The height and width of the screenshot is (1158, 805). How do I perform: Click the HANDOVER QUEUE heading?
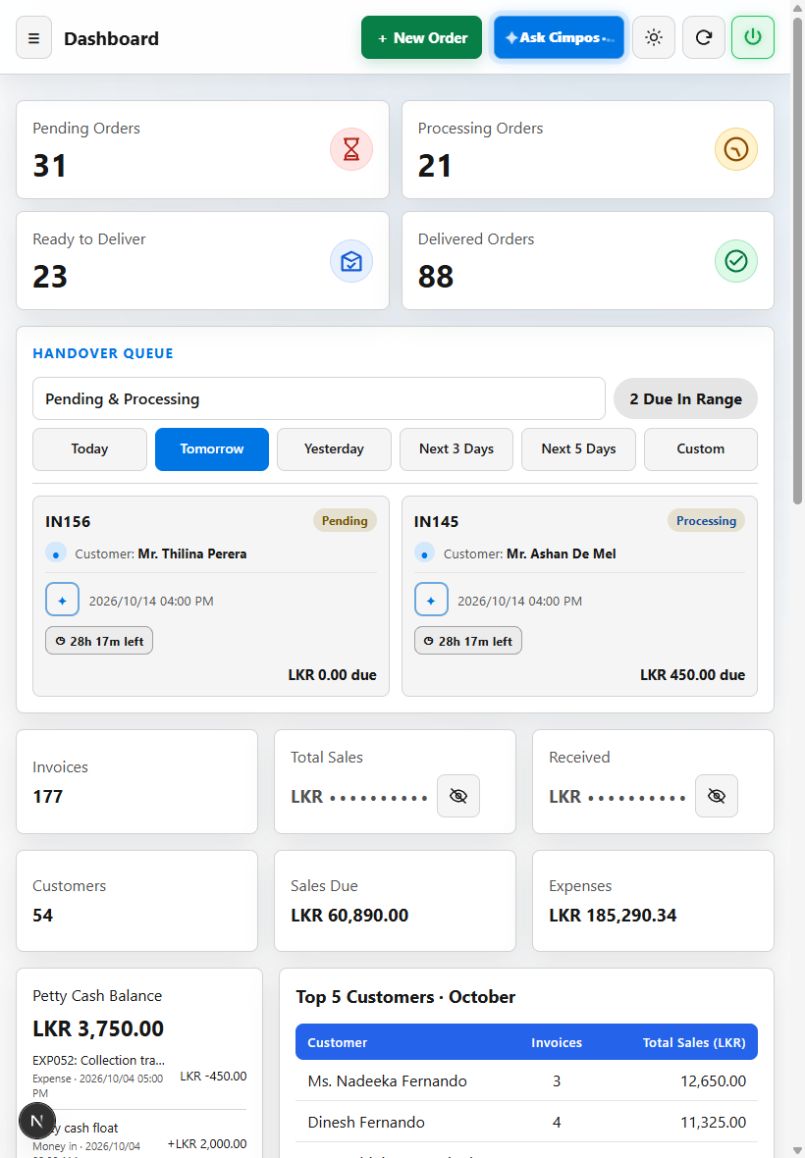point(103,354)
